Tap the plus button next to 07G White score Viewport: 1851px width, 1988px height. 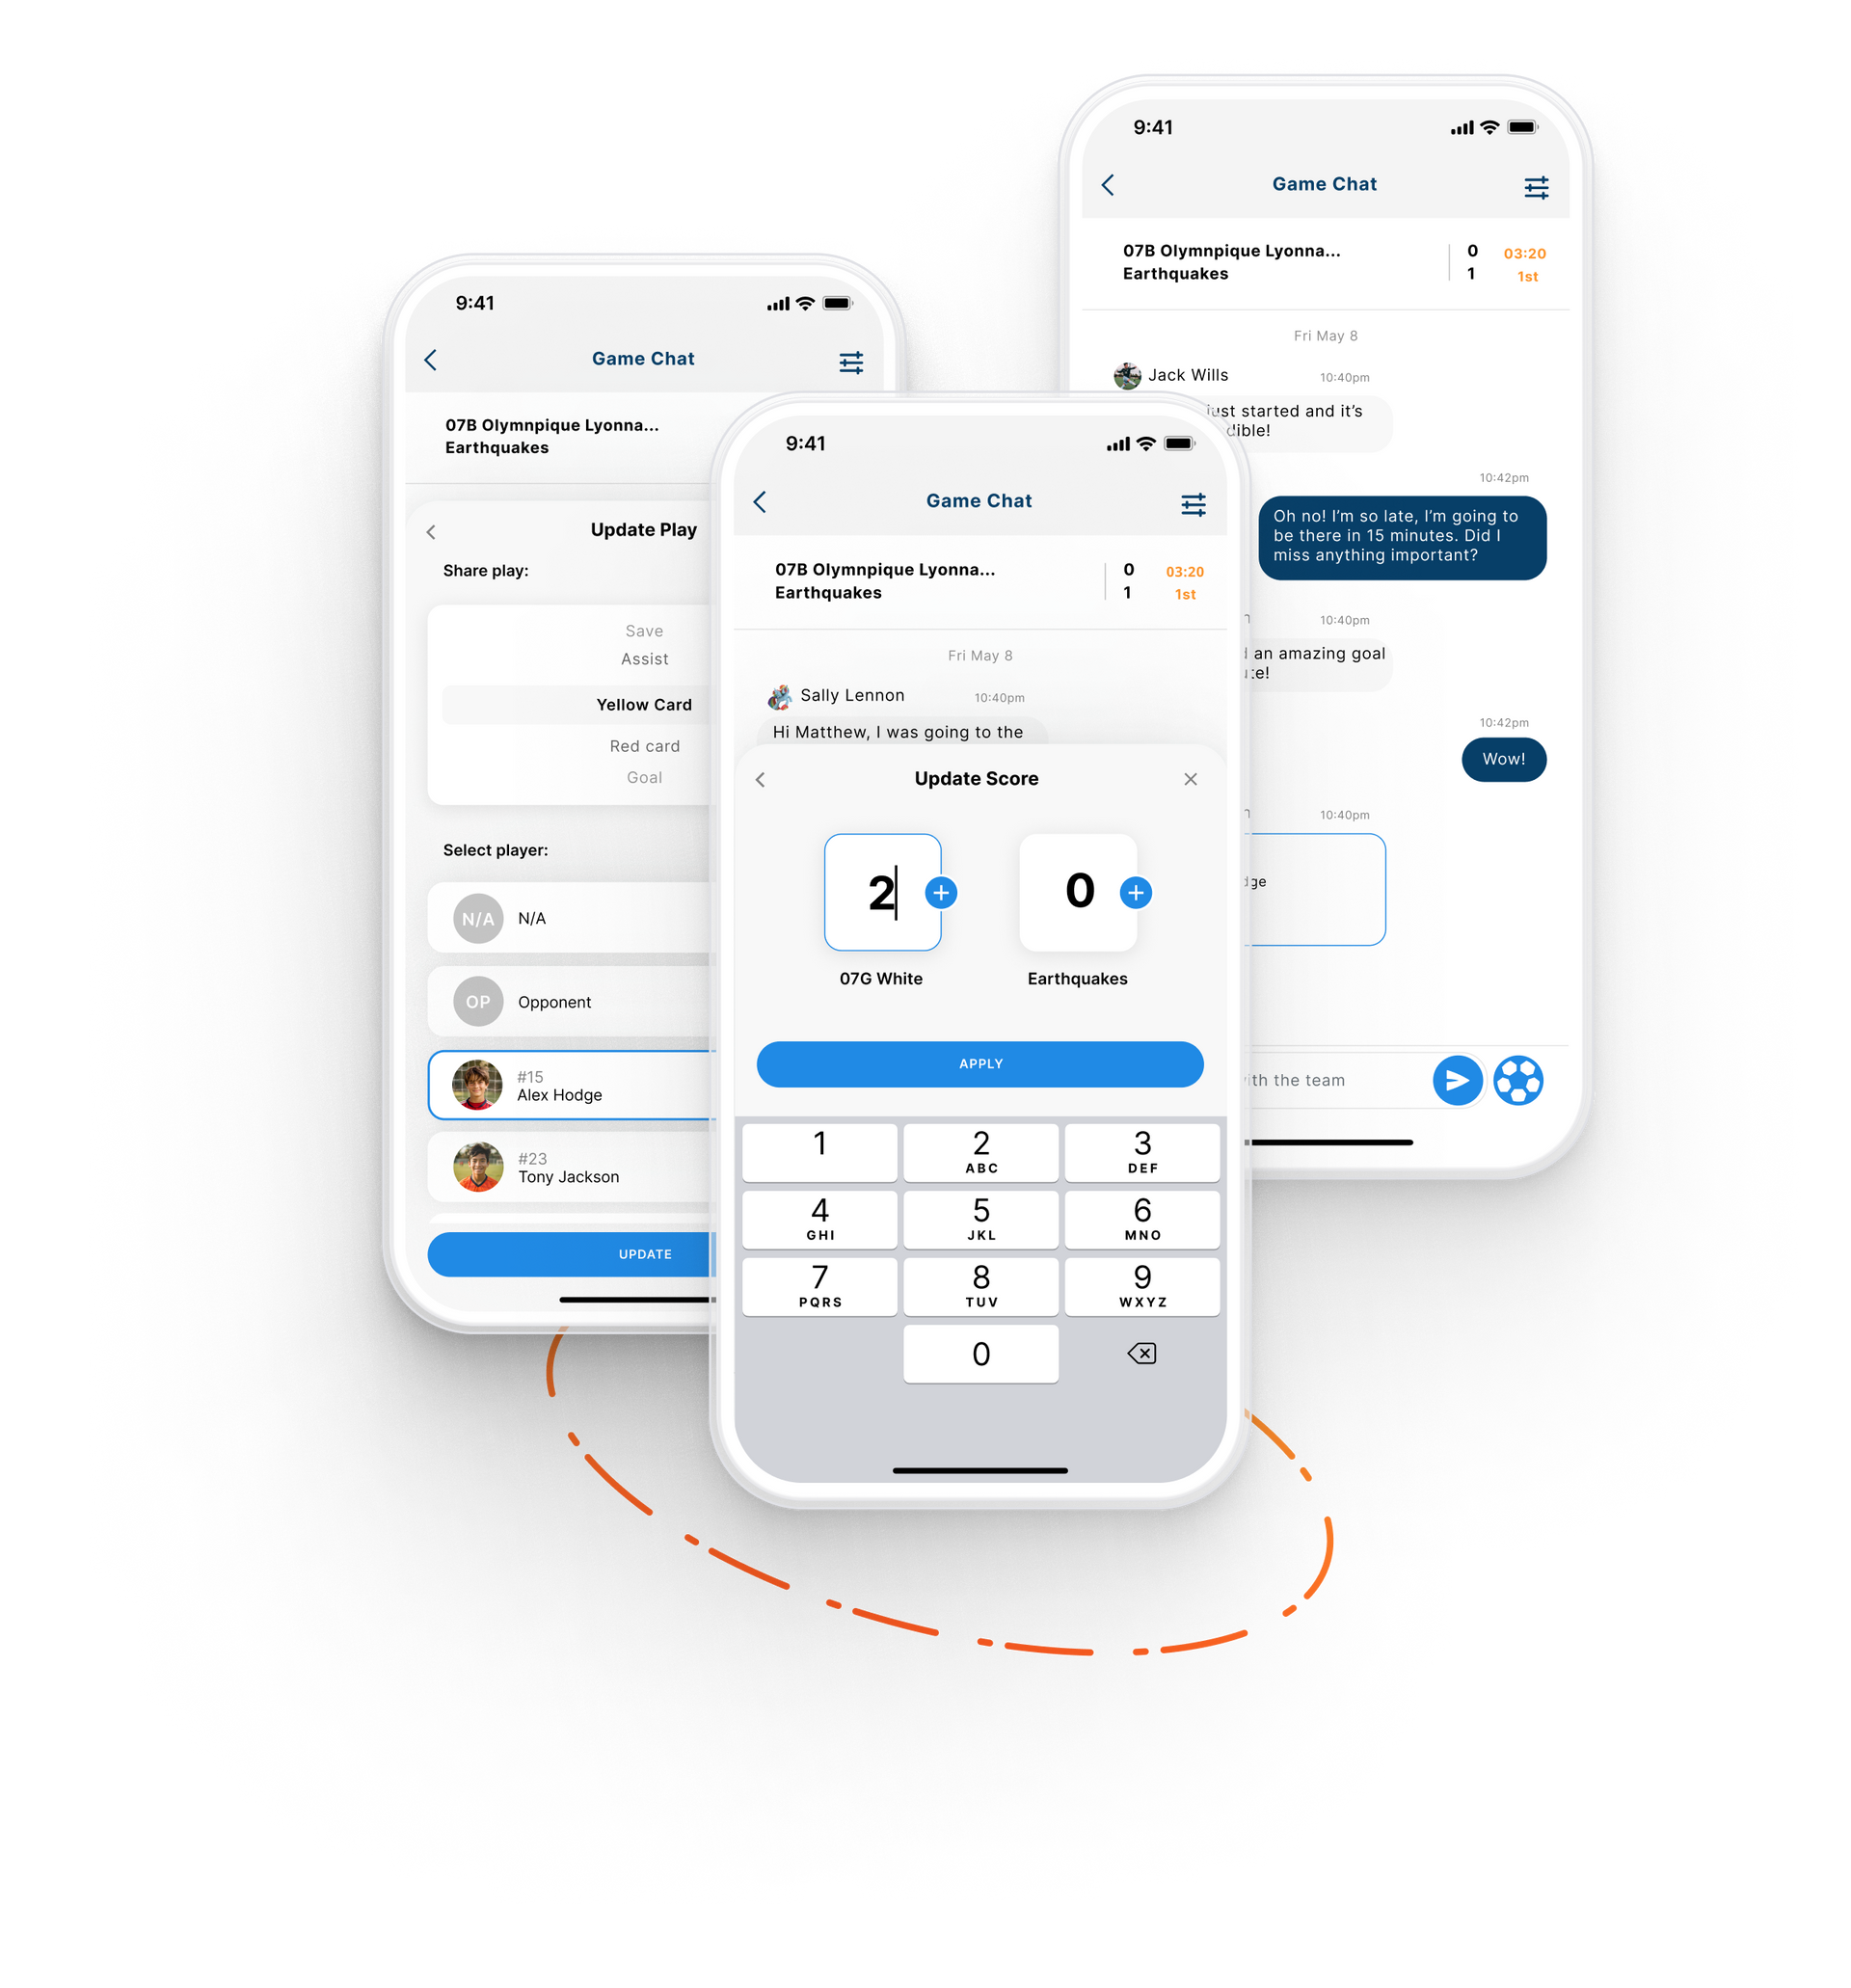tap(941, 892)
